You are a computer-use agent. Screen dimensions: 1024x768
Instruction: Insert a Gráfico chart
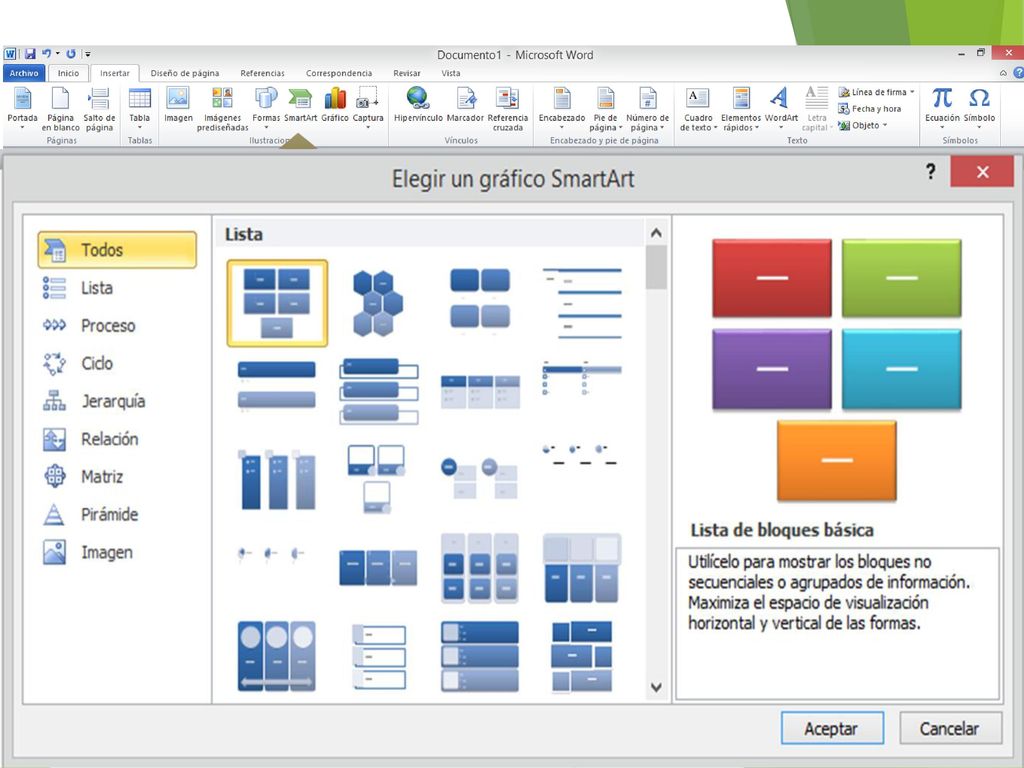coord(334,104)
